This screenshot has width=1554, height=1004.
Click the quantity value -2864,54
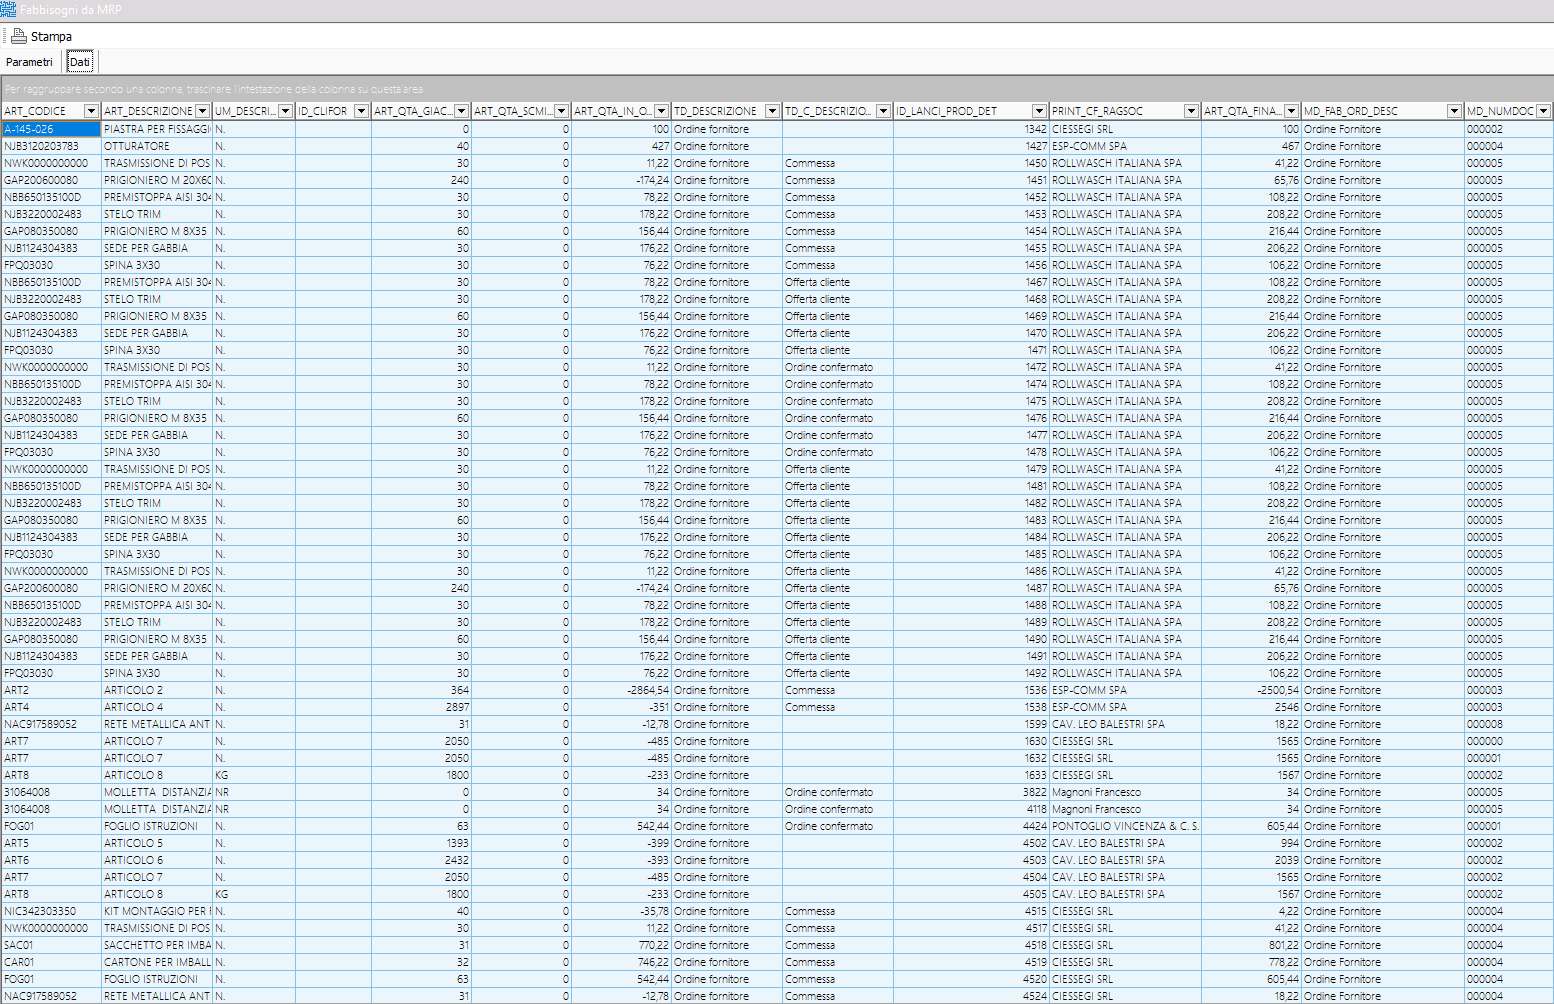click(x=621, y=690)
